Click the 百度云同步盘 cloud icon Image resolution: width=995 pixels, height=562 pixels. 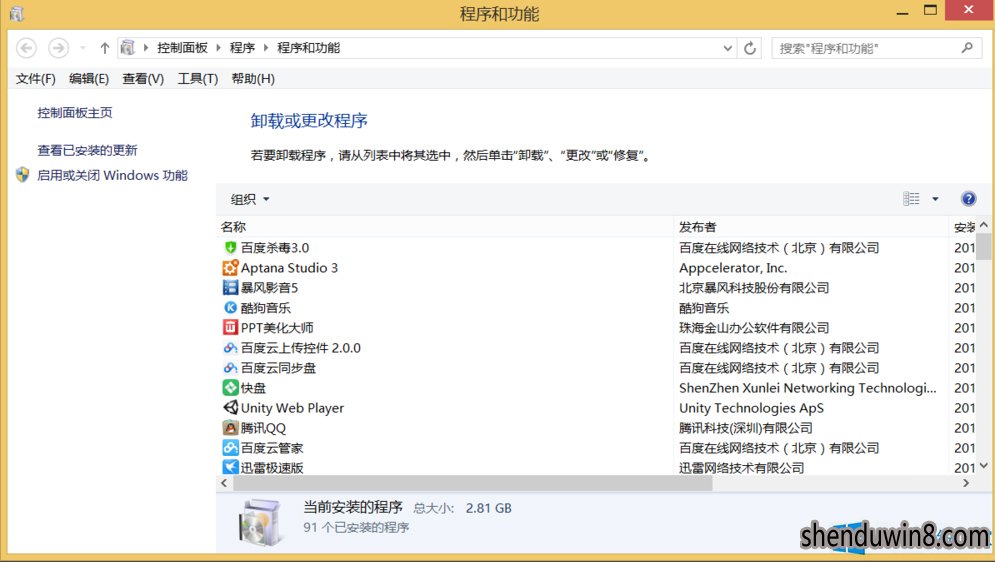coord(230,368)
